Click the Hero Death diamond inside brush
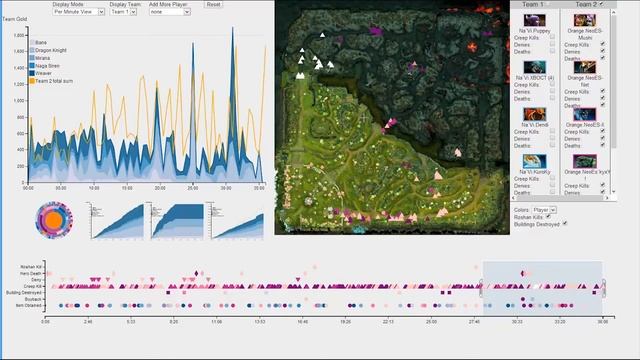 tap(522, 273)
